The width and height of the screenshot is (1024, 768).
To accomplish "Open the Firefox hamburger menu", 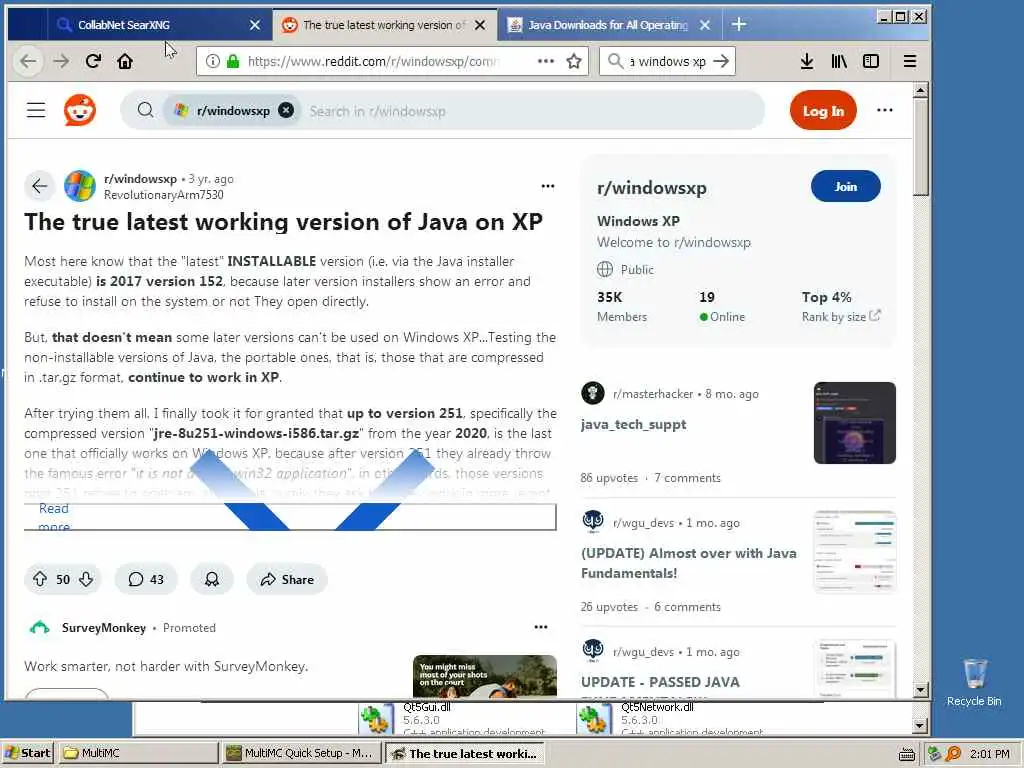I will [910, 61].
